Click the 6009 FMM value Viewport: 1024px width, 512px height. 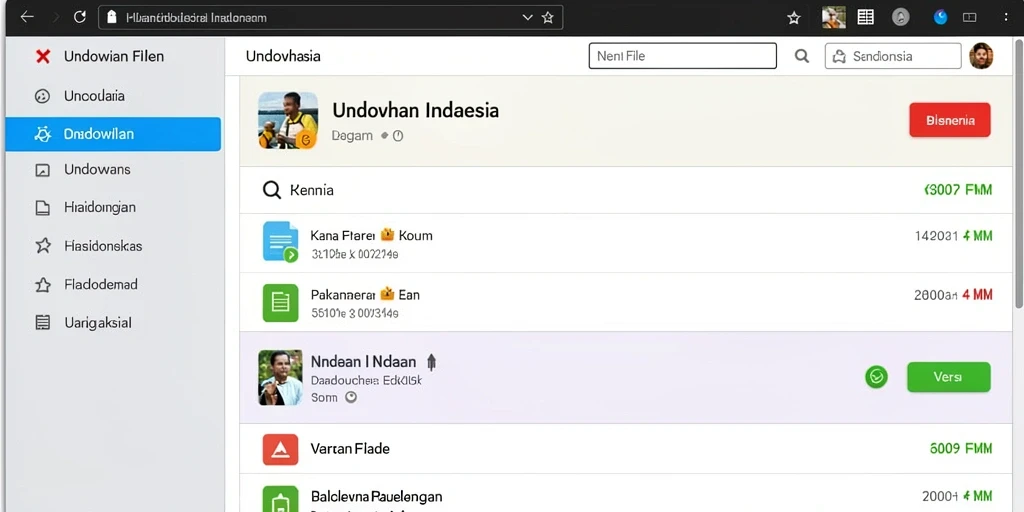coord(960,449)
